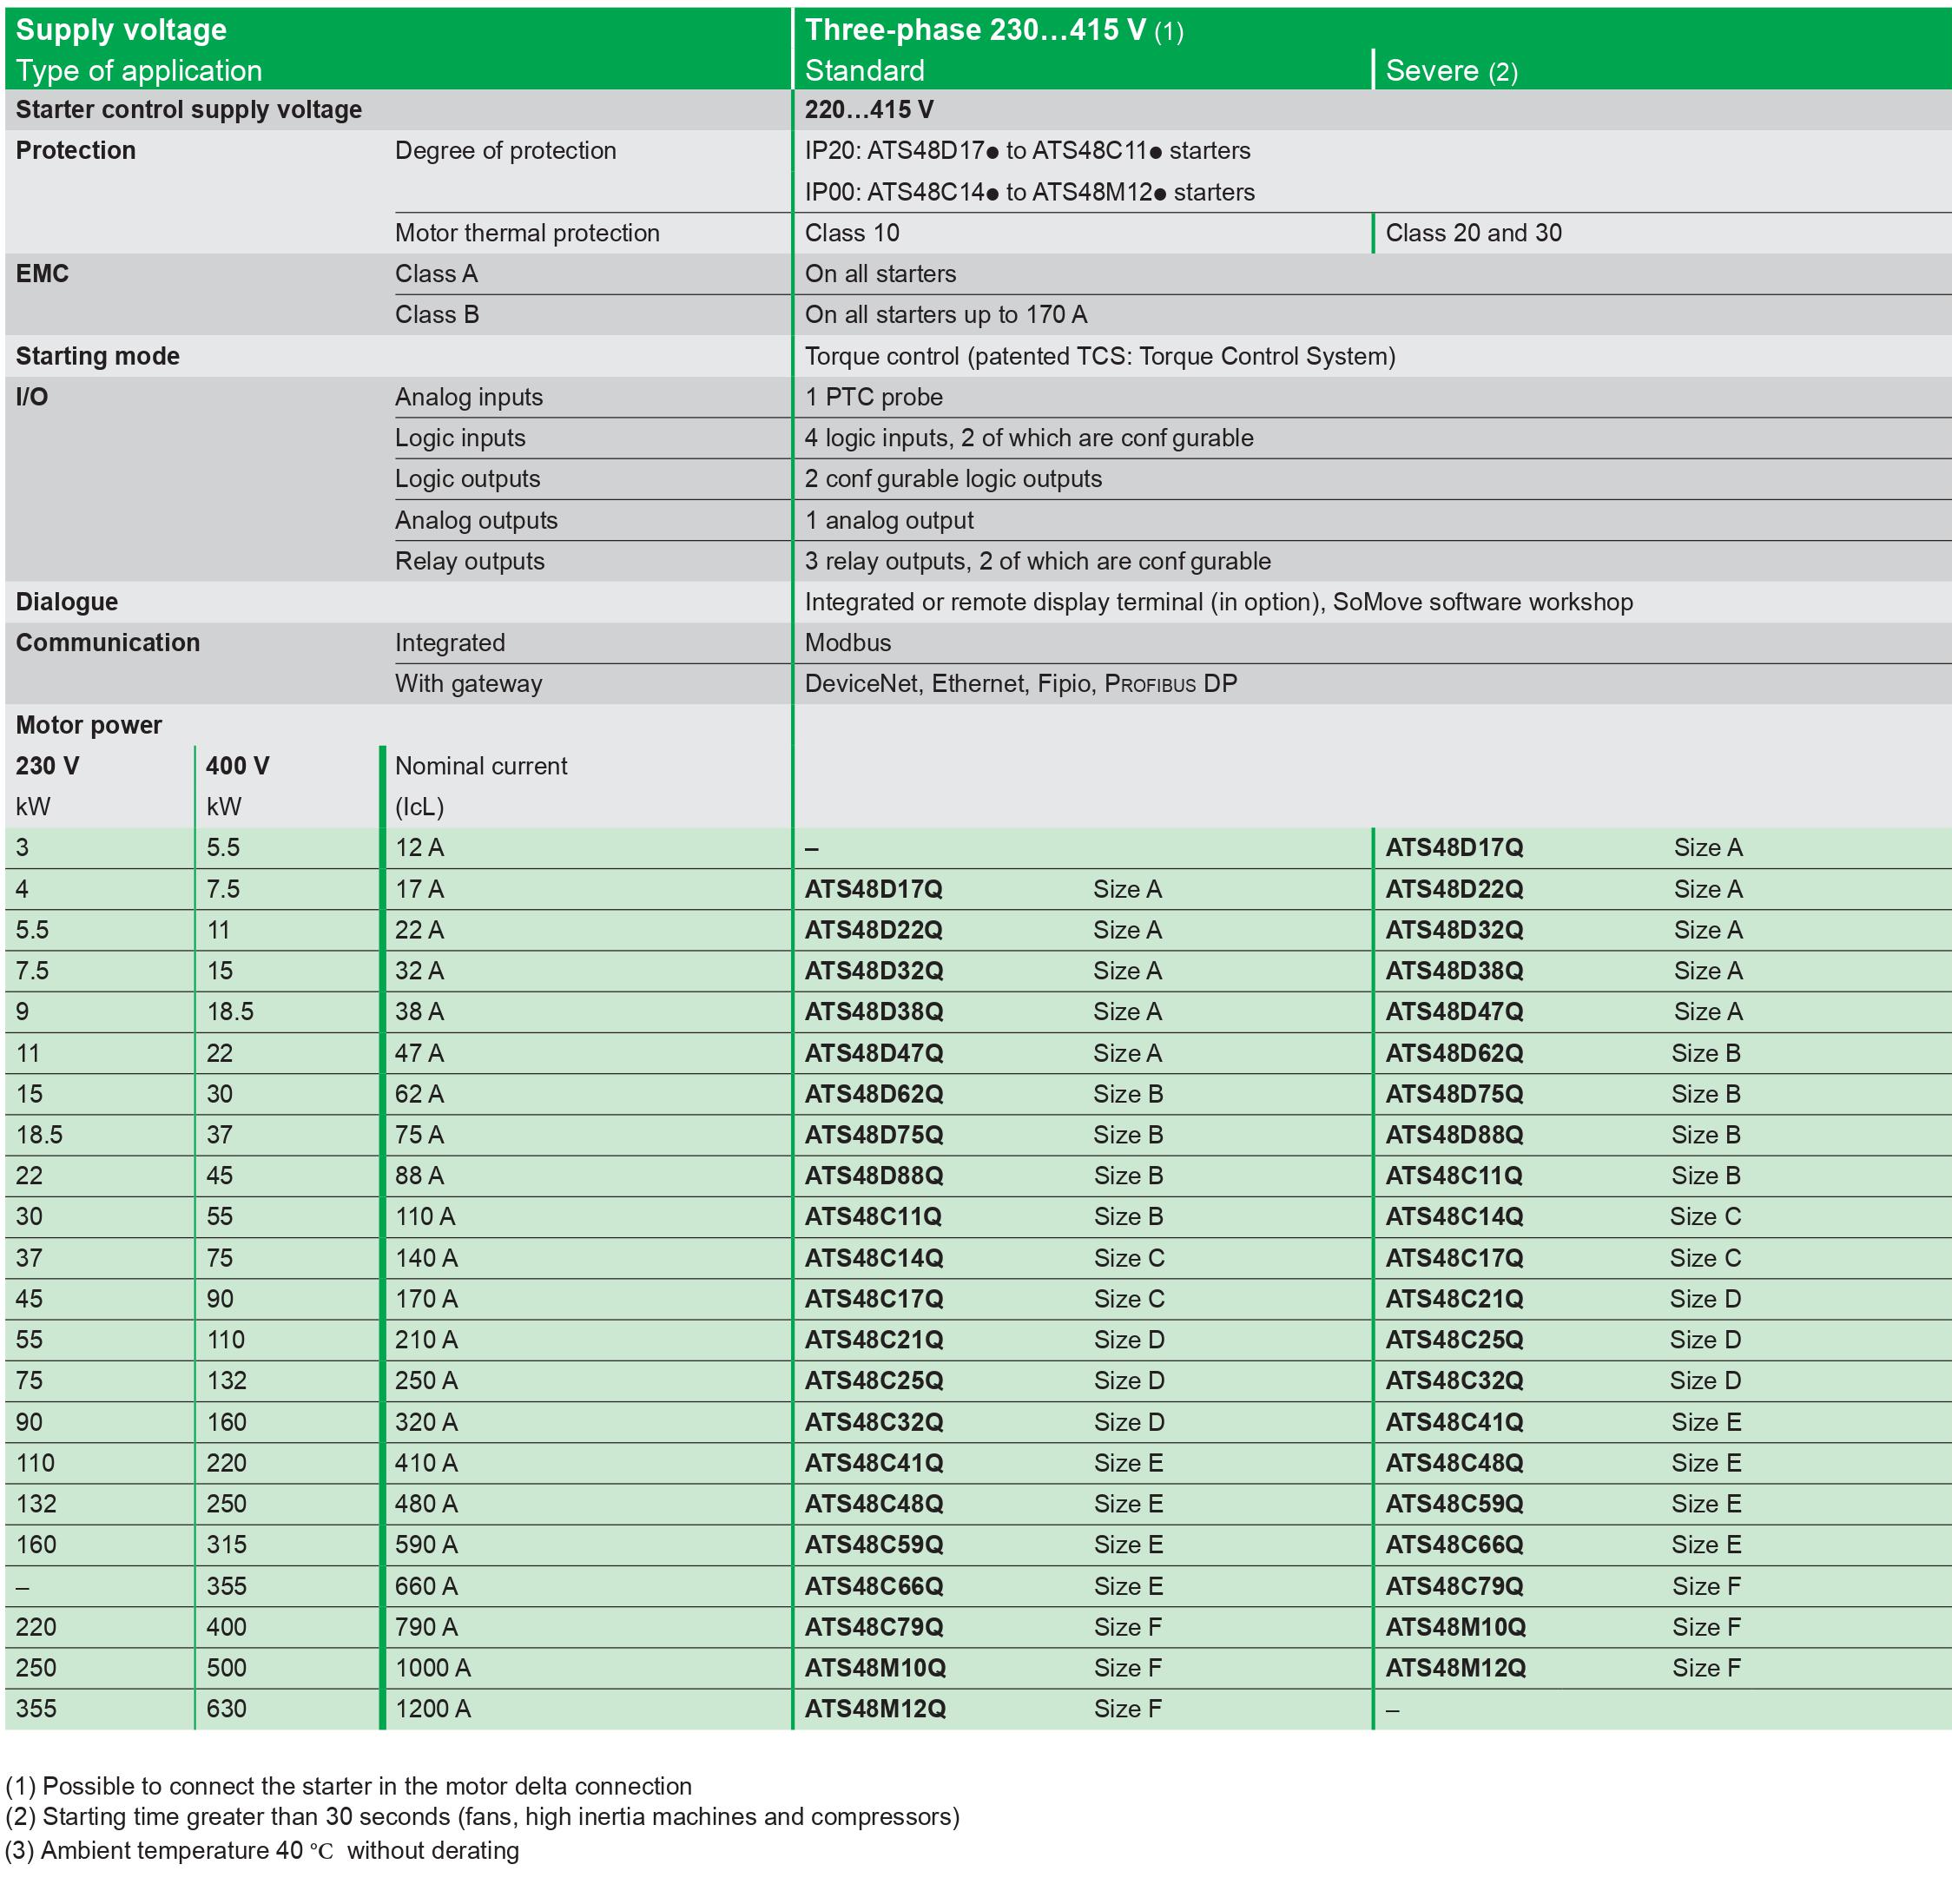This screenshot has height=1904, width=1952.
Task: Select '1 PTC probe' analog input value
Action: pos(873,397)
